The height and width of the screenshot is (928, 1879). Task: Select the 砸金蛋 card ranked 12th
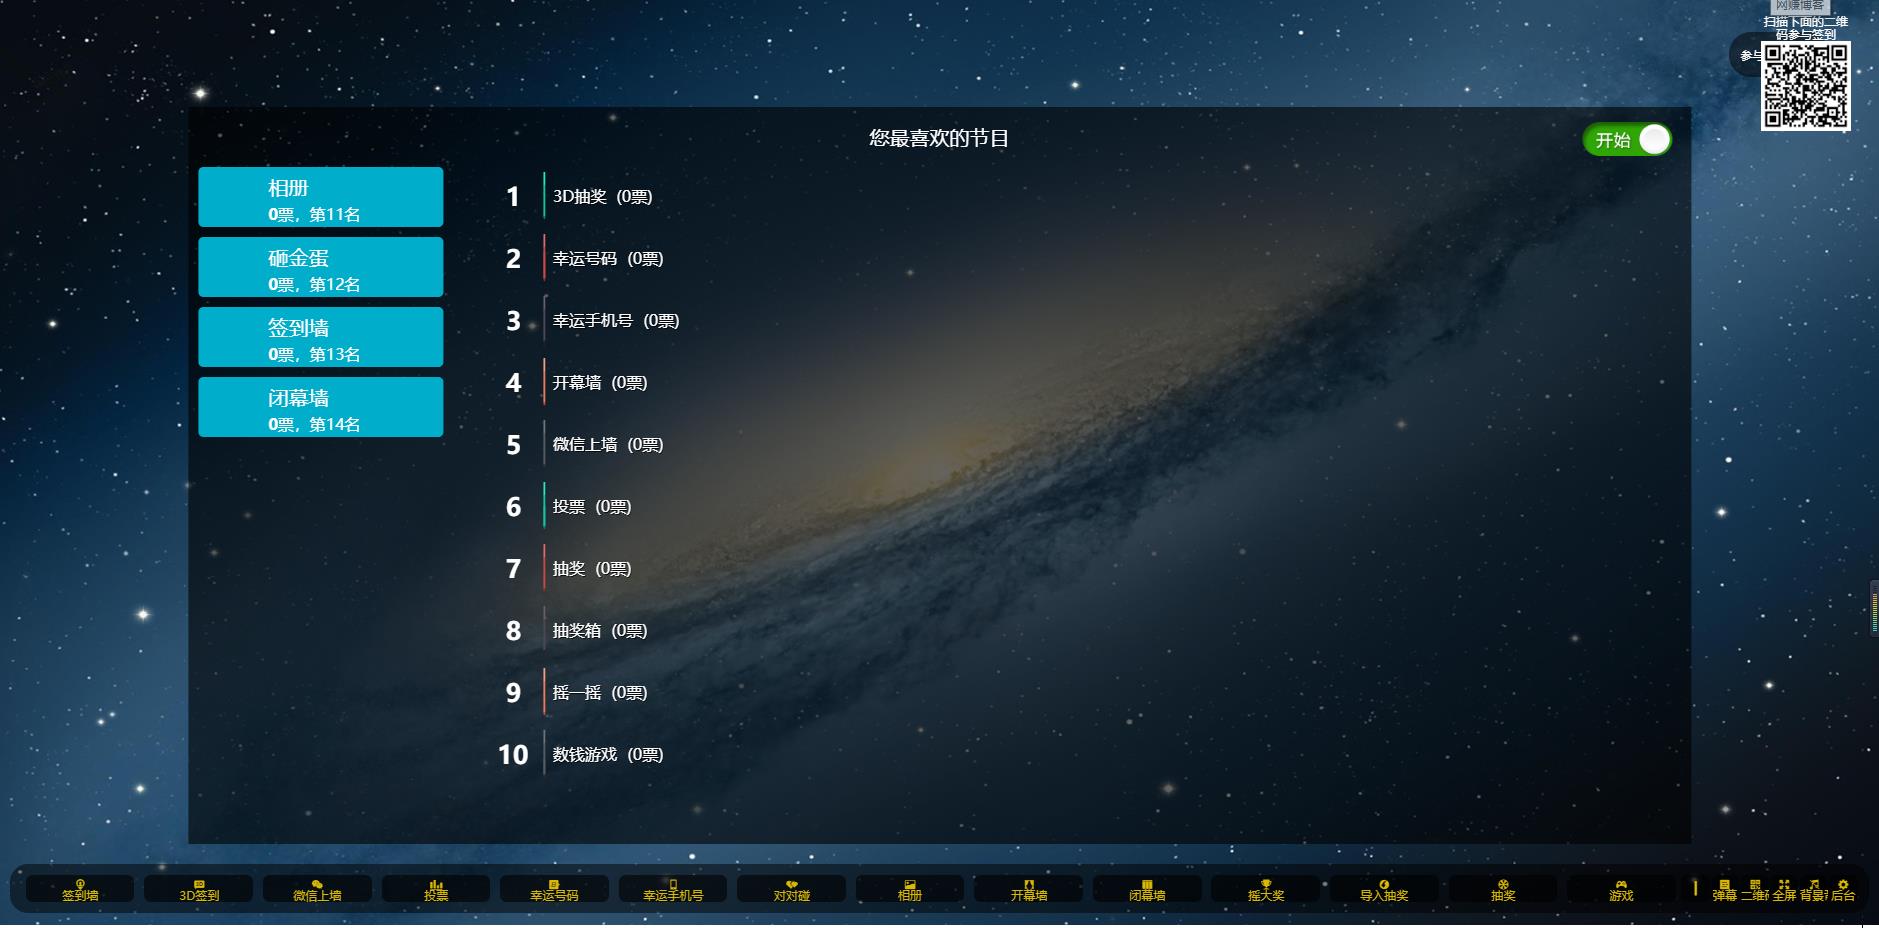coord(321,267)
